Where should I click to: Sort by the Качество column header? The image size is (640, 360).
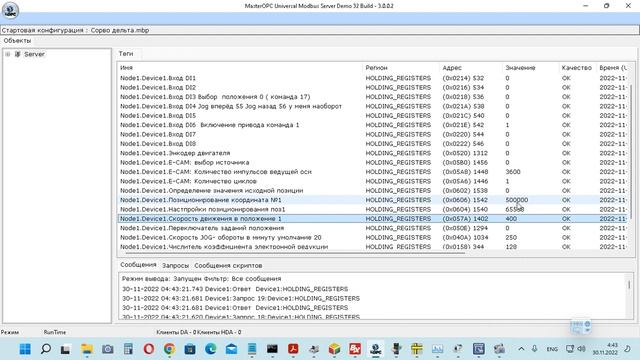pos(577,68)
